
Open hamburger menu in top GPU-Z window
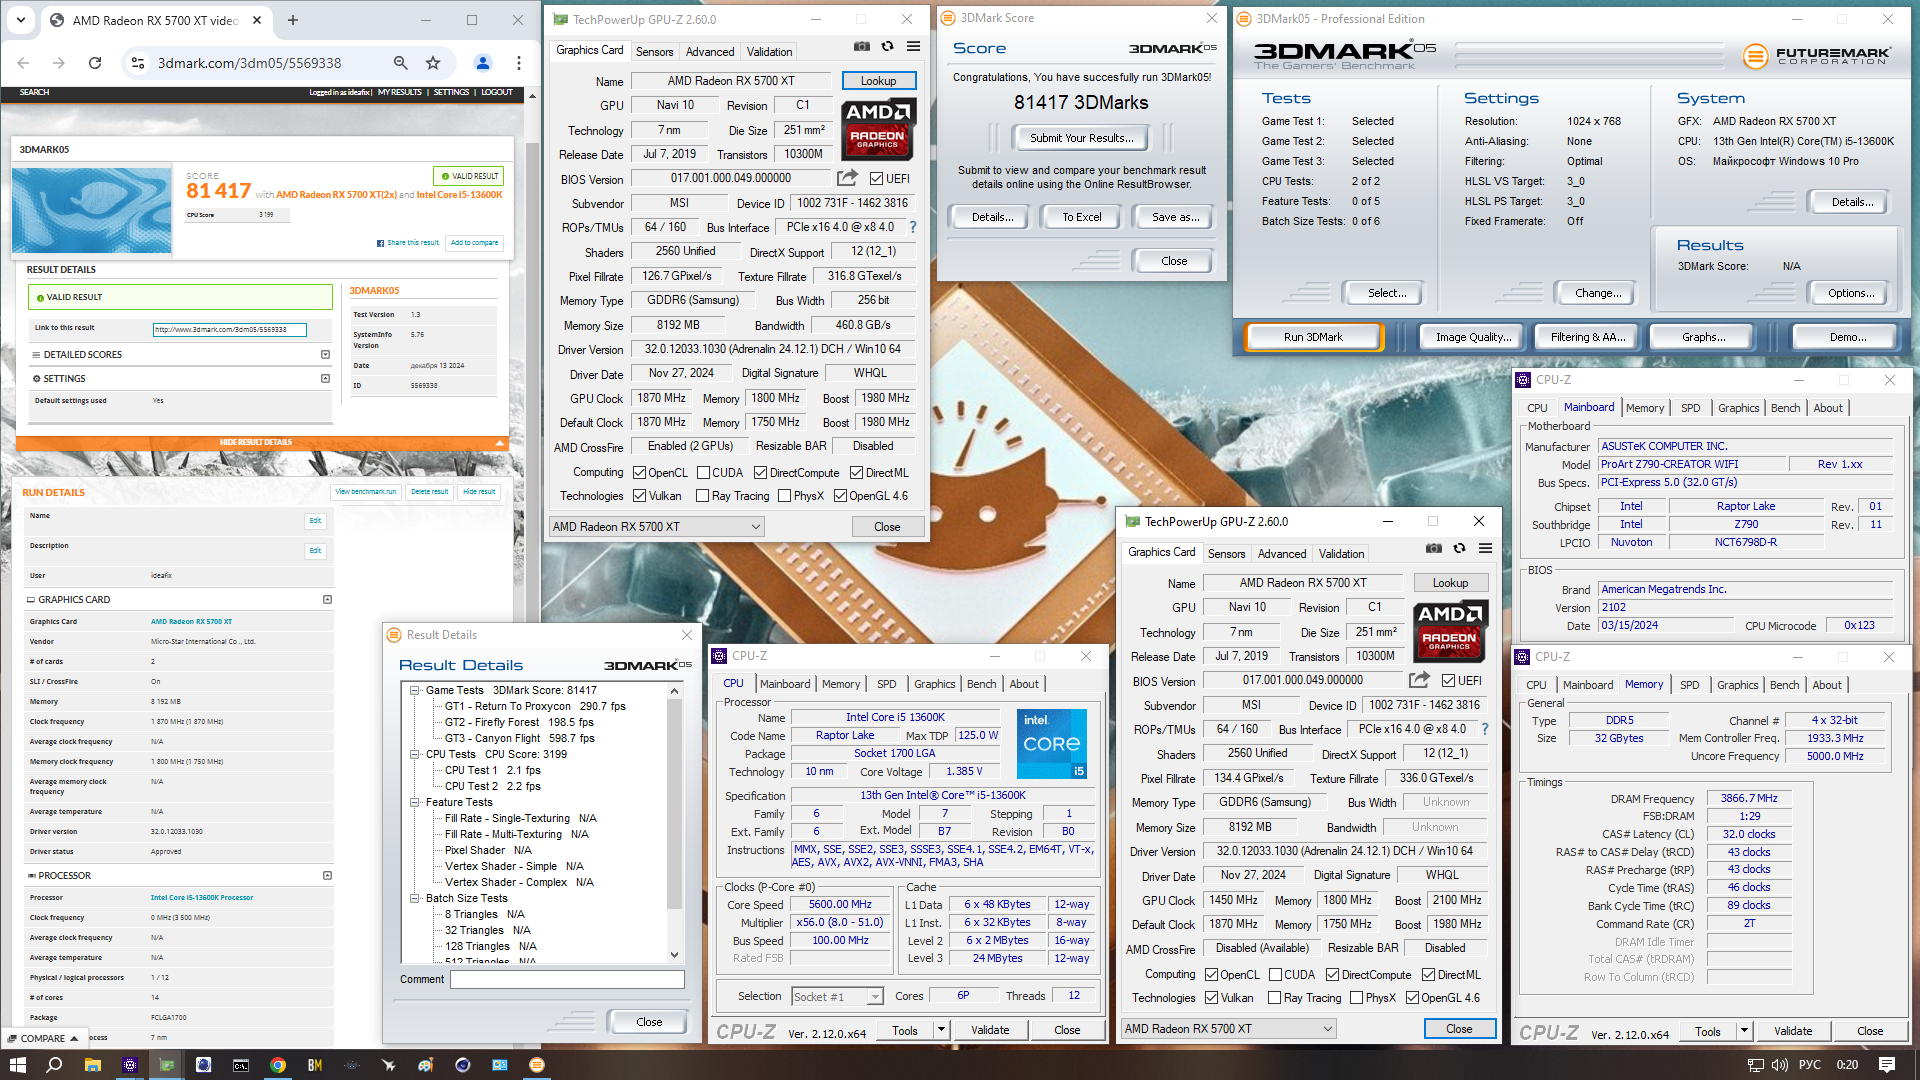click(x=913, y=46)
